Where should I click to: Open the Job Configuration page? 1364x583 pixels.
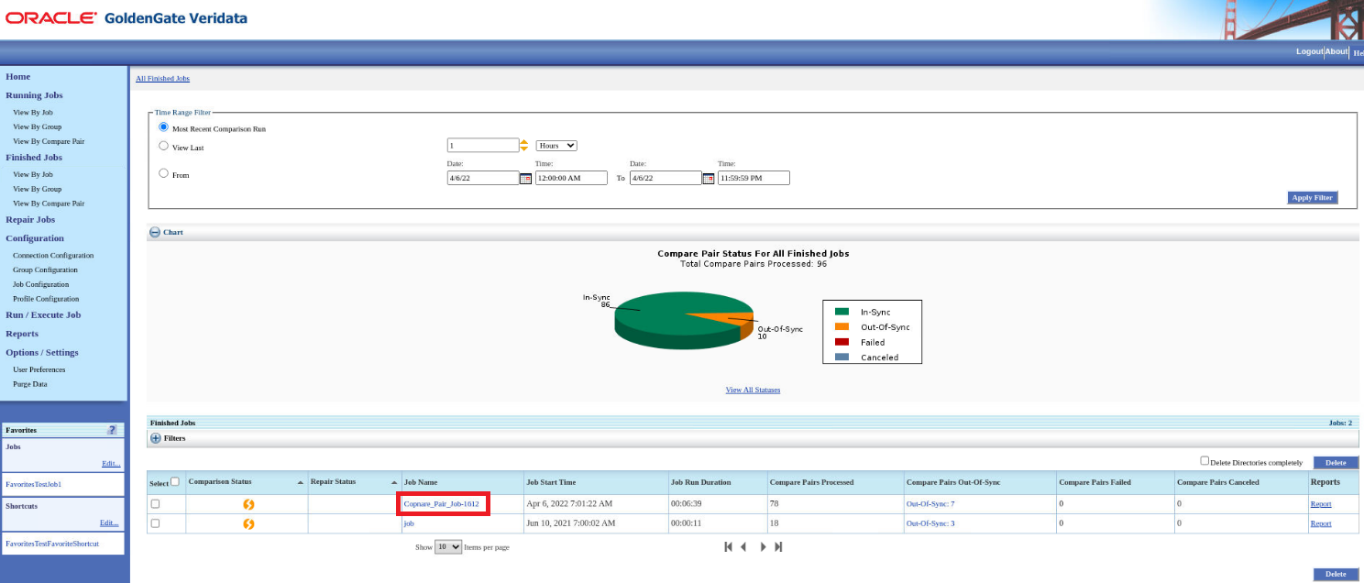click(x=40, y=283)
